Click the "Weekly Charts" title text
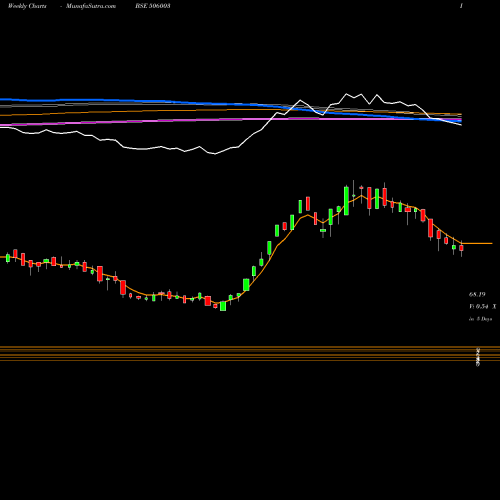Screen dimensions: 500x500 pyautogui.click(x=27, y=6)
